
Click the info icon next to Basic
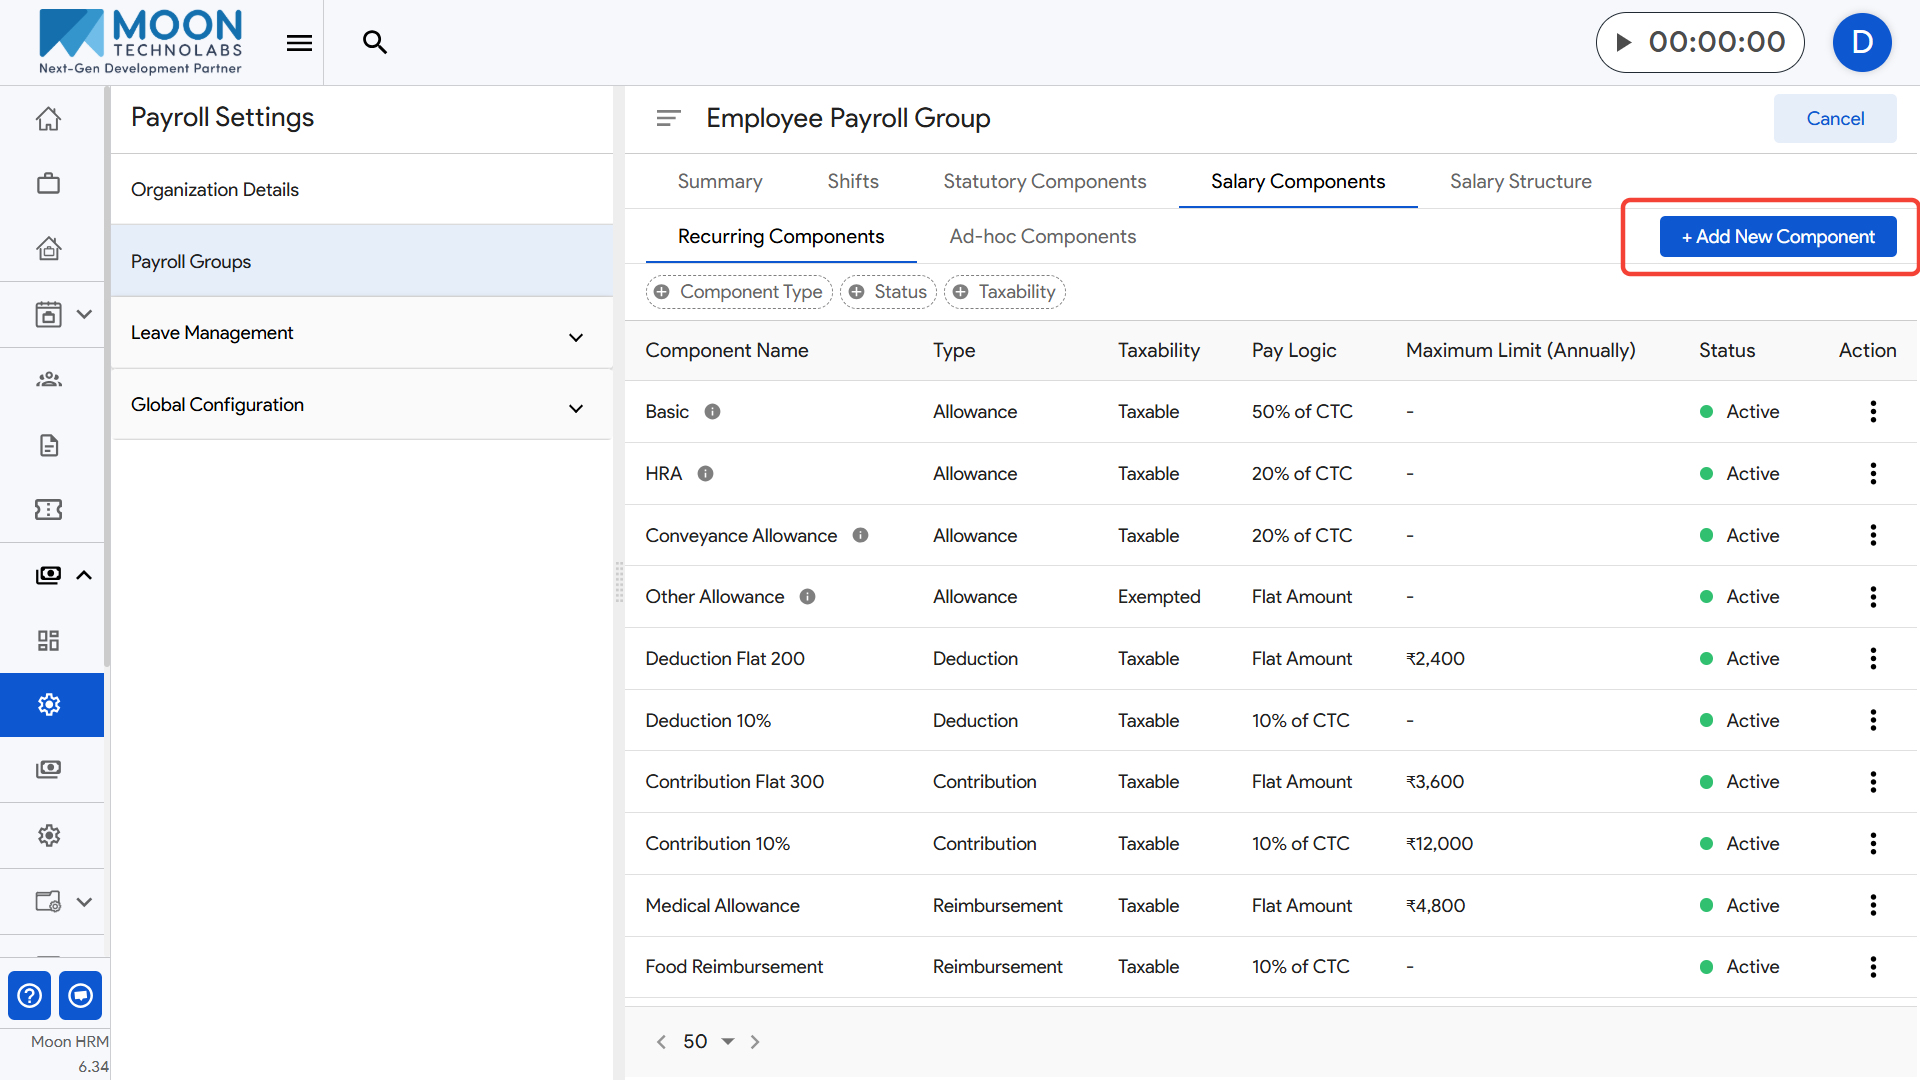pyautogui.click(x=712, y=412)
